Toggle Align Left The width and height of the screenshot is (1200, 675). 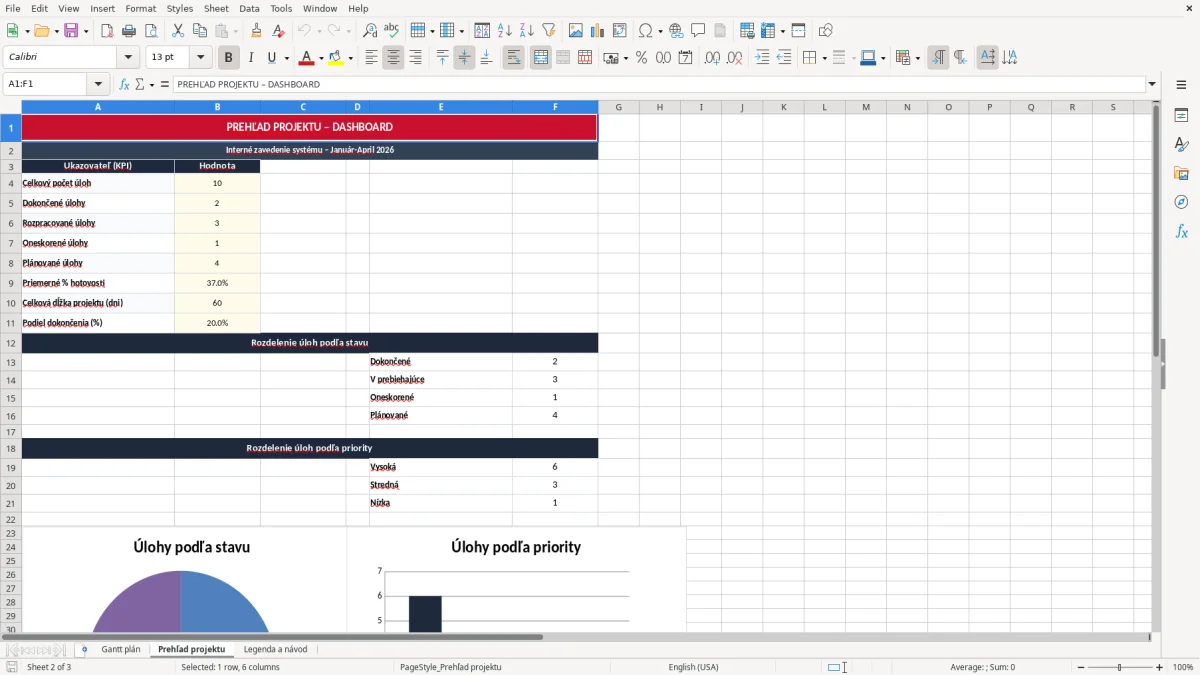371,58
